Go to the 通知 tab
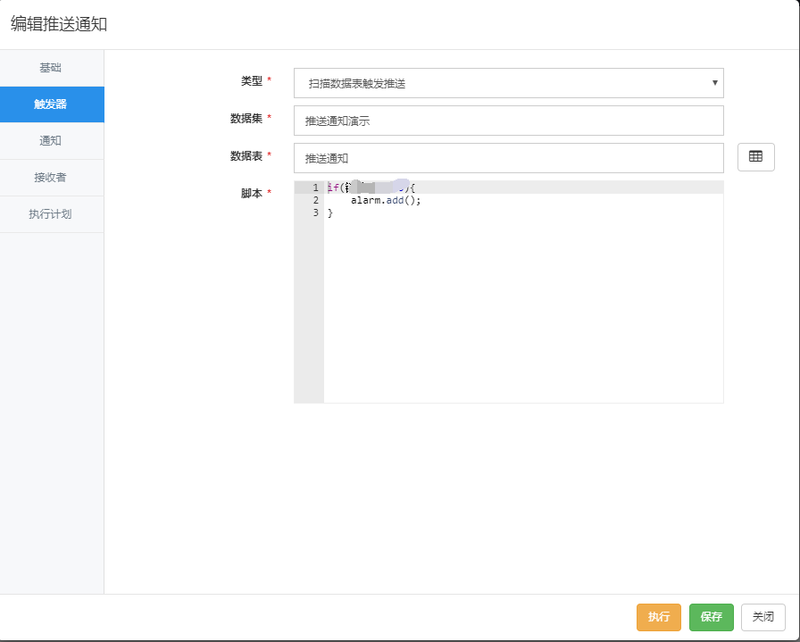This screenshot has height=642, width=800. [51, 141]
